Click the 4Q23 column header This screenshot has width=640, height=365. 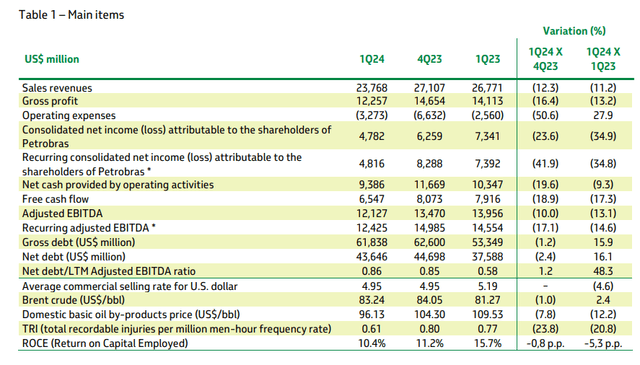point(429,59)
